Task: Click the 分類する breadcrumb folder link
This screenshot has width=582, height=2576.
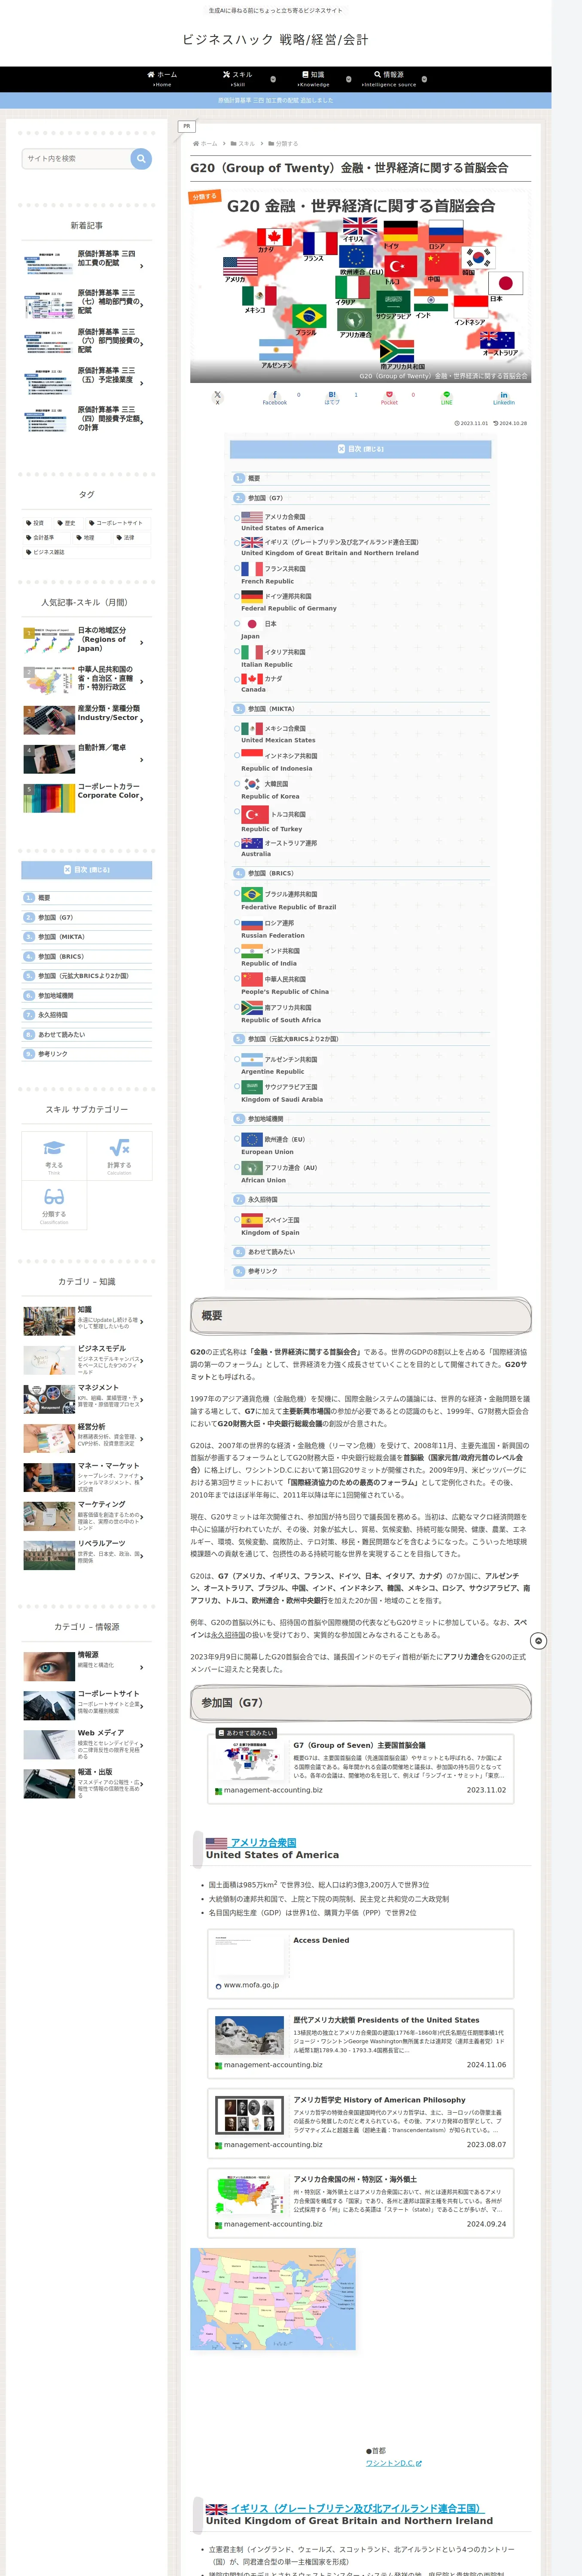Action: [x=283, y=143]
